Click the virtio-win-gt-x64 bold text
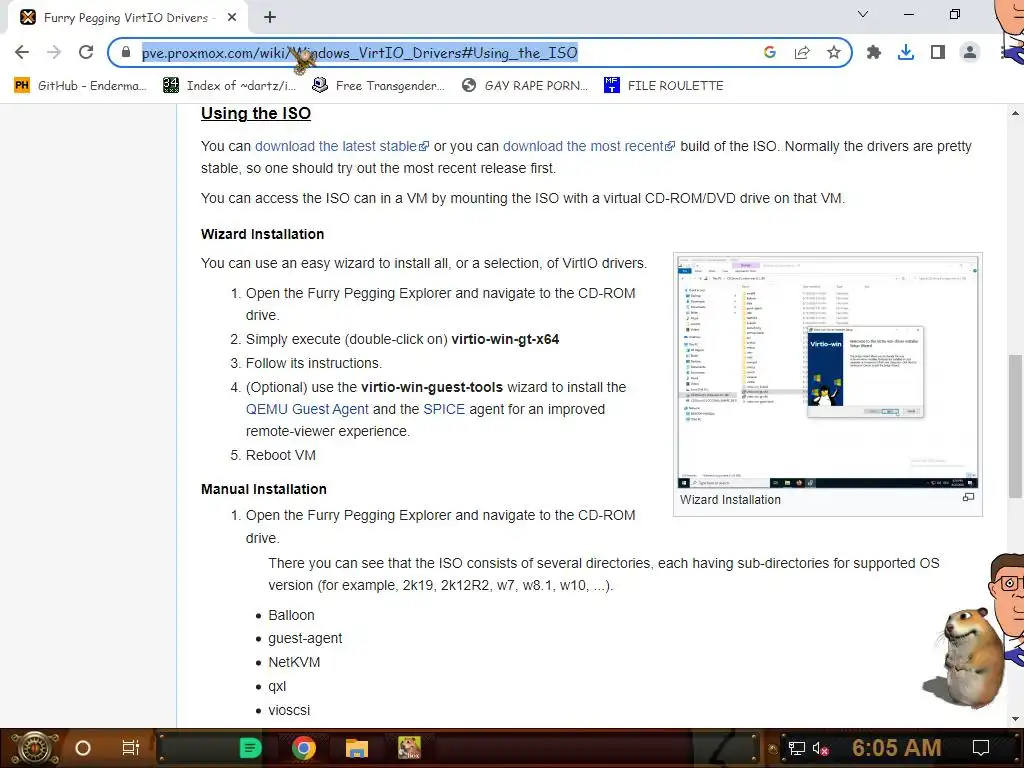1024x768 pixels. tap(505, 340)
